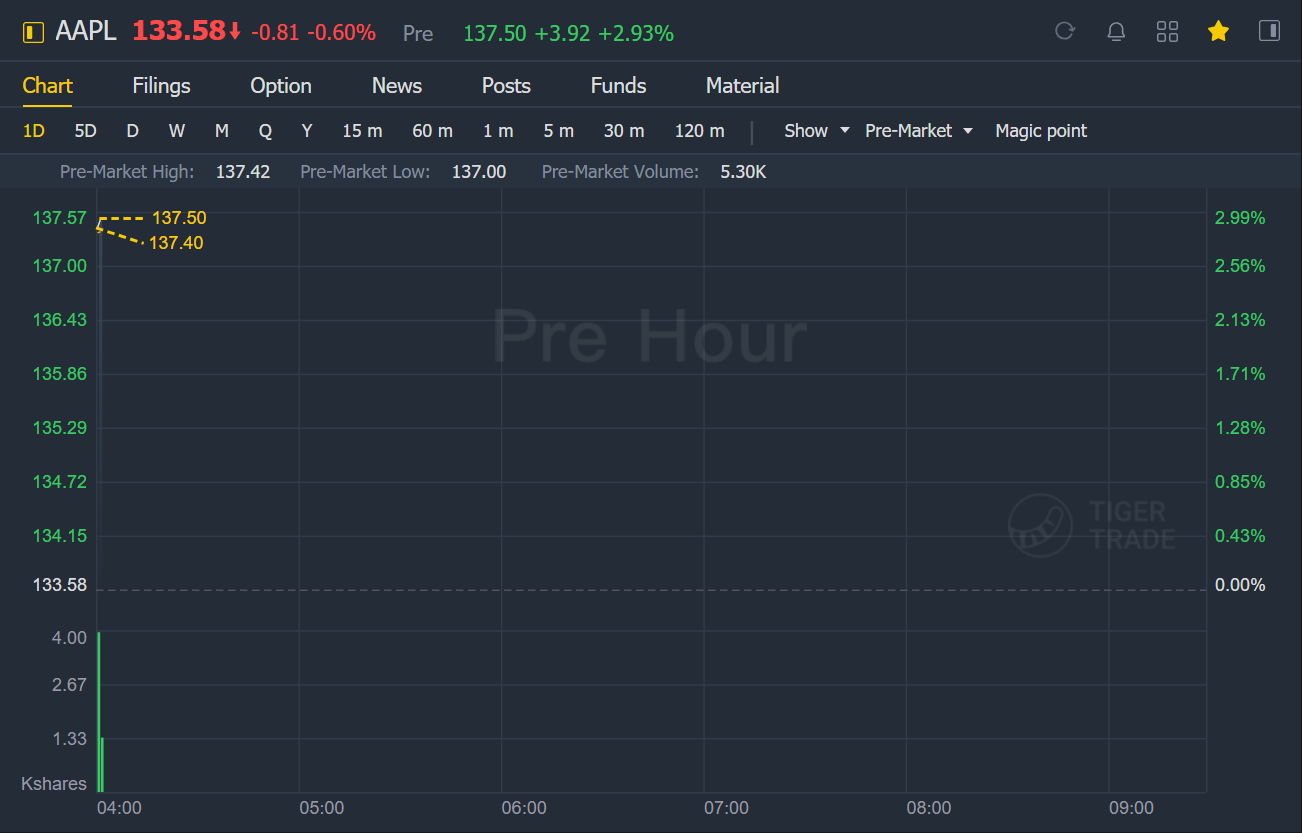Open the grid layout icon
This screenshot has height=833, width=1302.
point(1167,31)
